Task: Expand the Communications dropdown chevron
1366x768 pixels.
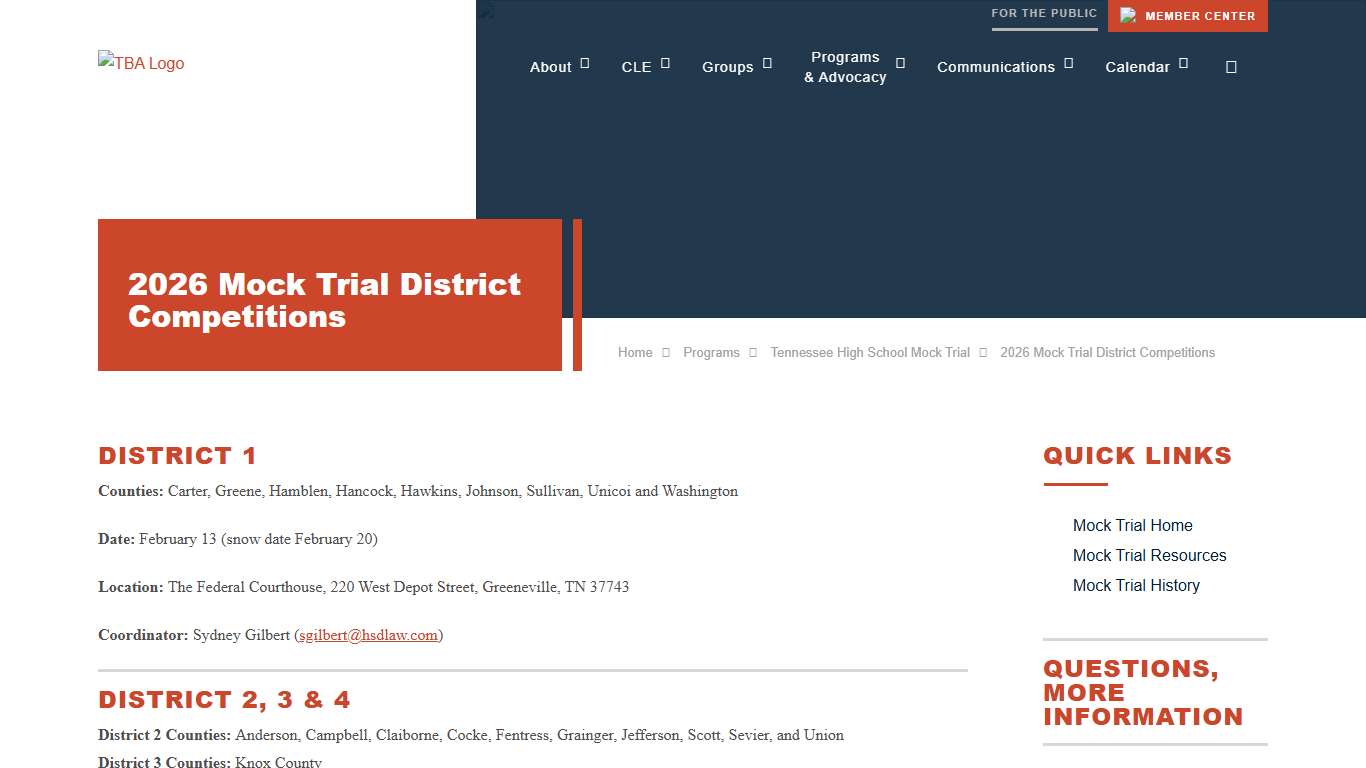Action: pyautogui.click(x=1068, y=61)
